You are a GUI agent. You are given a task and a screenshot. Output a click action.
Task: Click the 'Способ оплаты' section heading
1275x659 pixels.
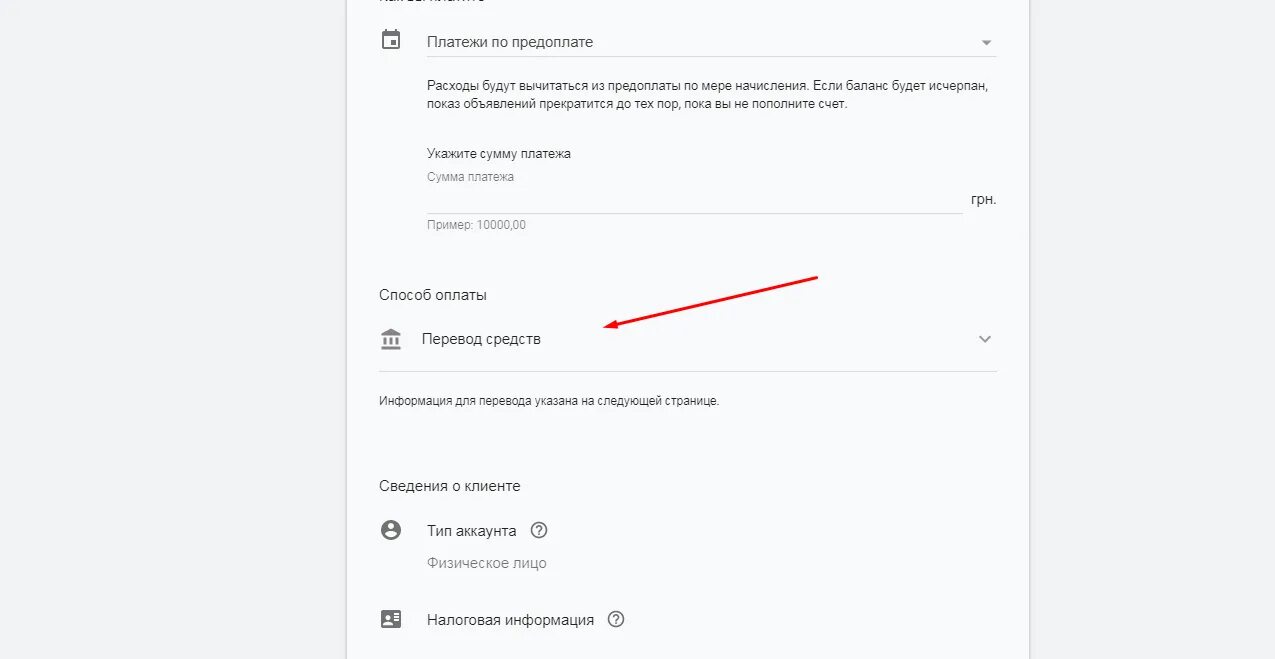pyautogui.click(x=433, y=295)
